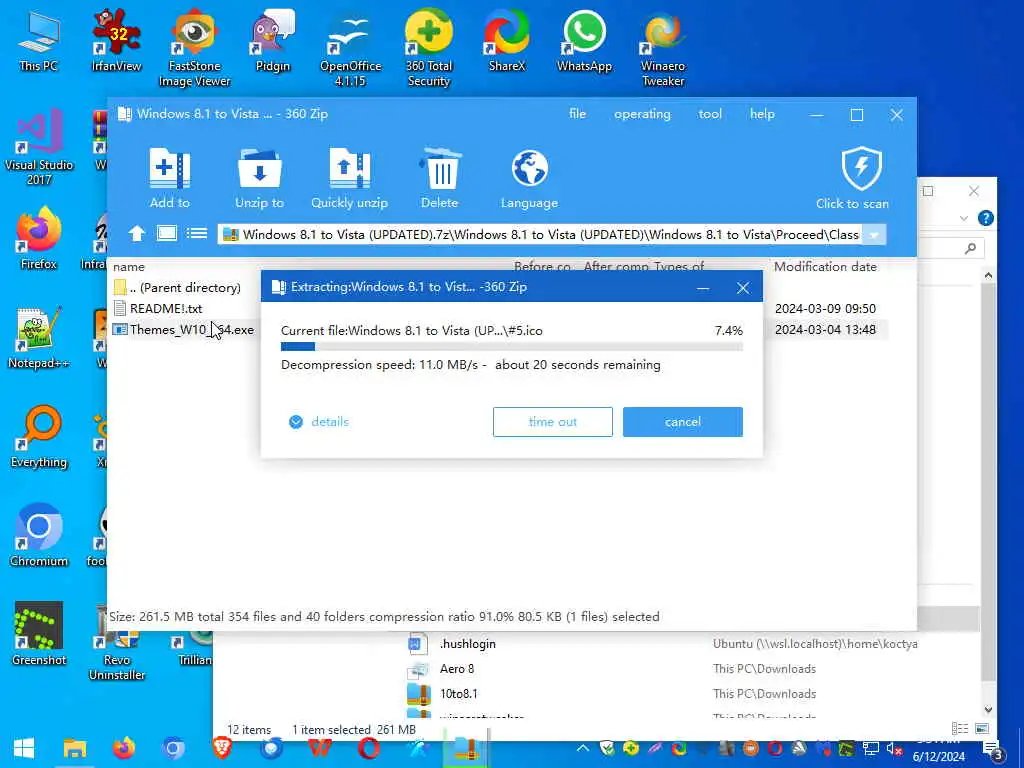Open the operating menu
The width and height of the screenshot is (1024, 768).
642,114
